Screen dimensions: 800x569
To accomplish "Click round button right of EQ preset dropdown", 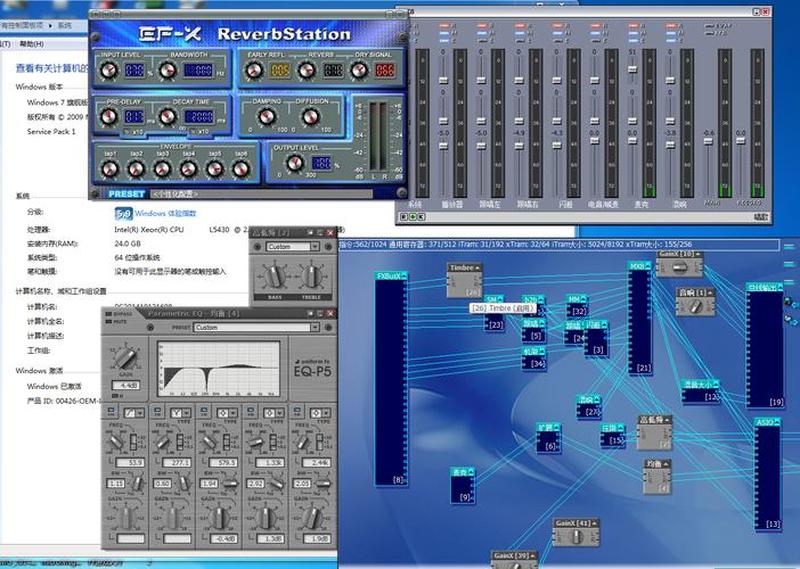I will pos(328,327).
